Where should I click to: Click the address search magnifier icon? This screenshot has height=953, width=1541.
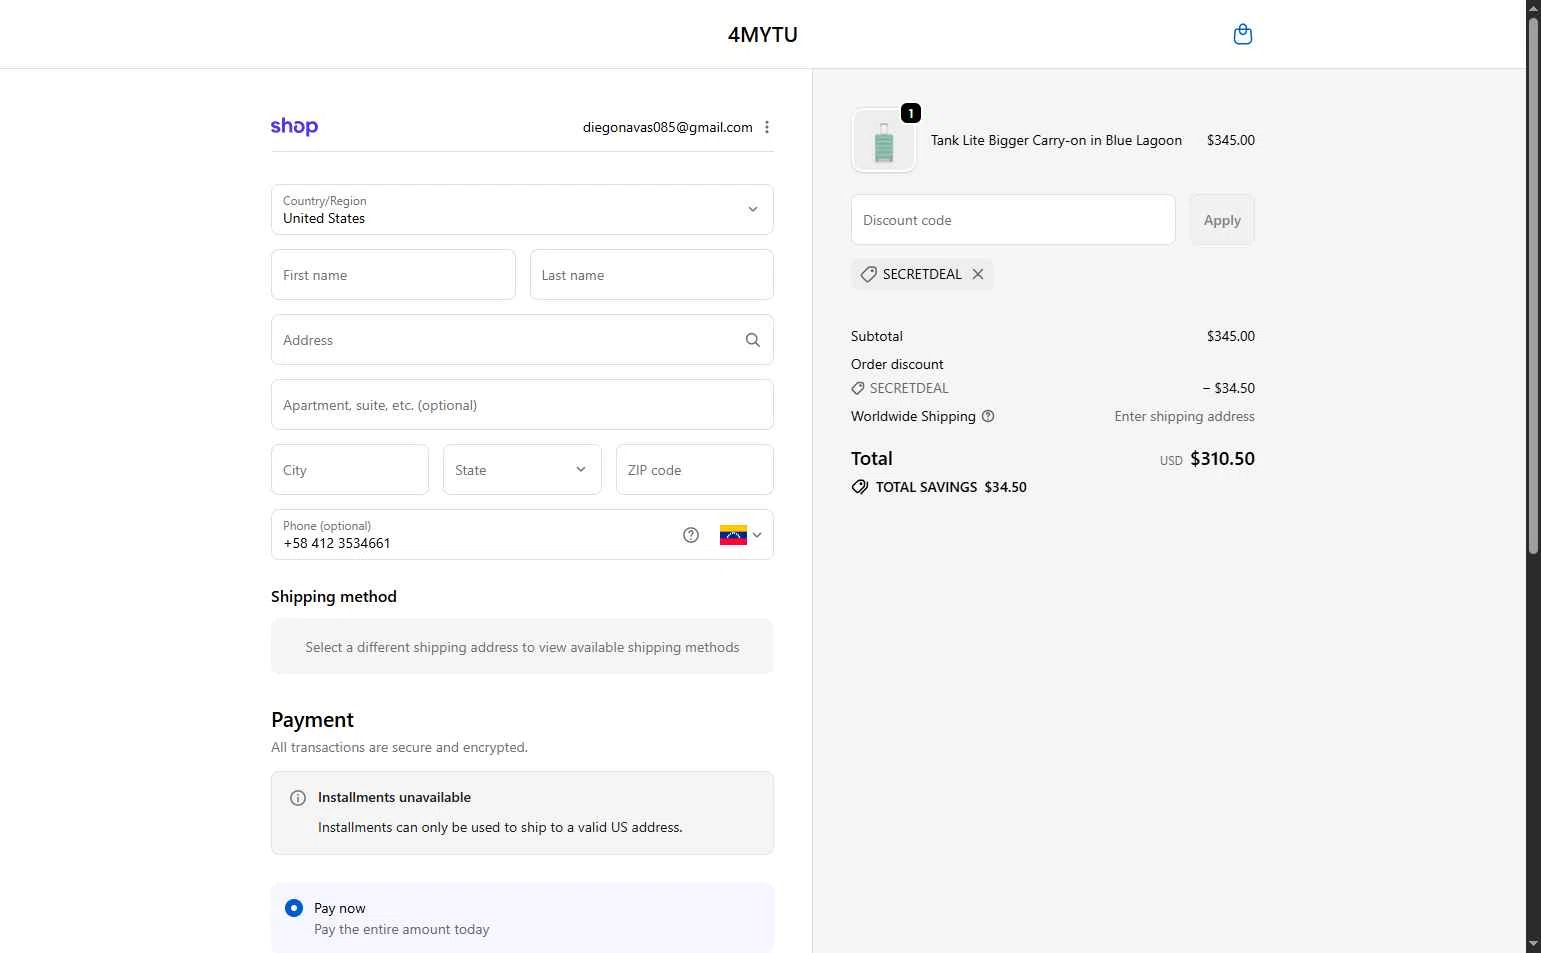click(x=753, y=340)
